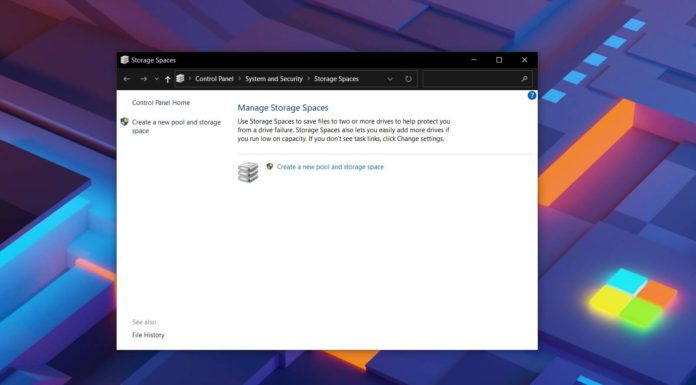Select System and Security in breadcrumb
Image resolution: width=696 pixels, height=385 pixels.
274,79
